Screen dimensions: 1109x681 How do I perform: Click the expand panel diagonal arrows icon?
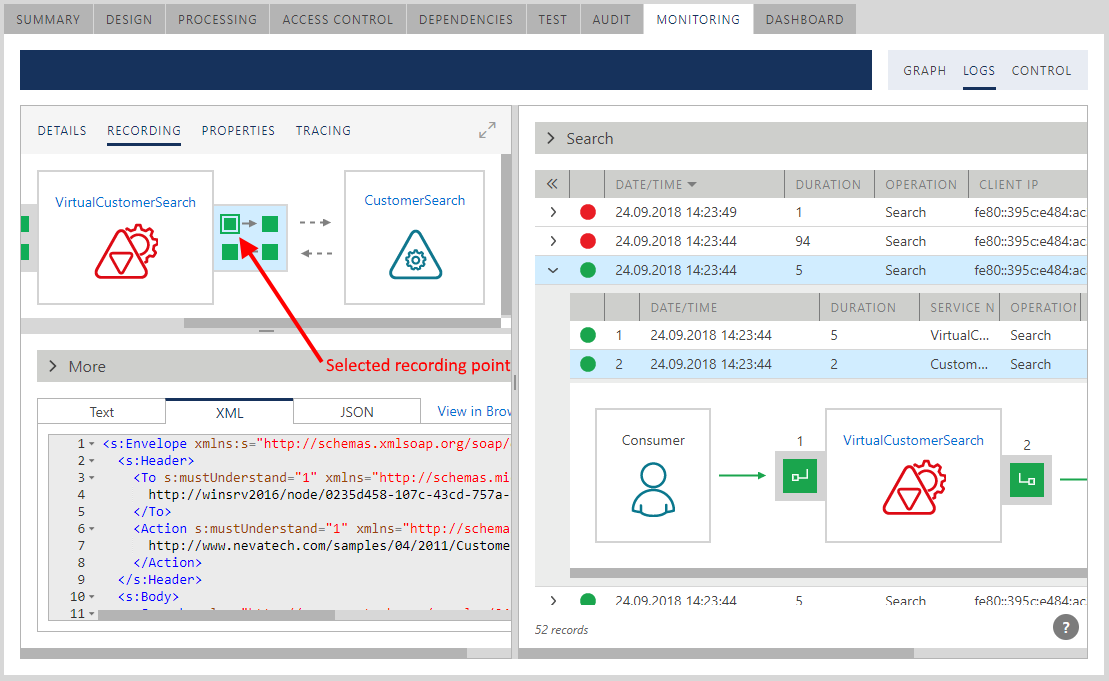[487, 130]
